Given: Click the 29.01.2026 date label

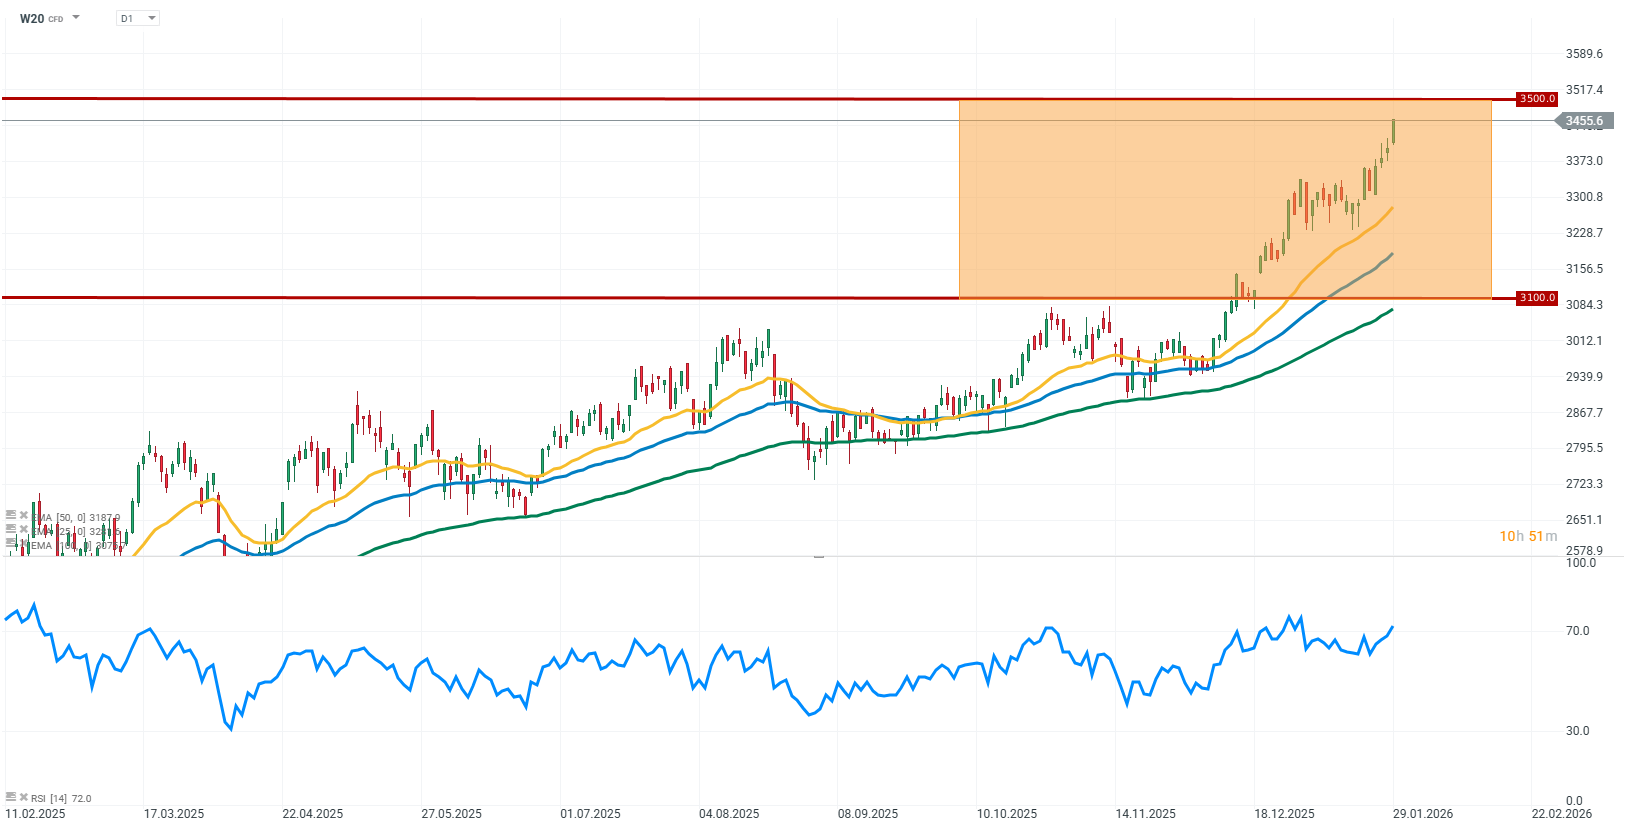Looking at the screenshot, I should 1423,814.
